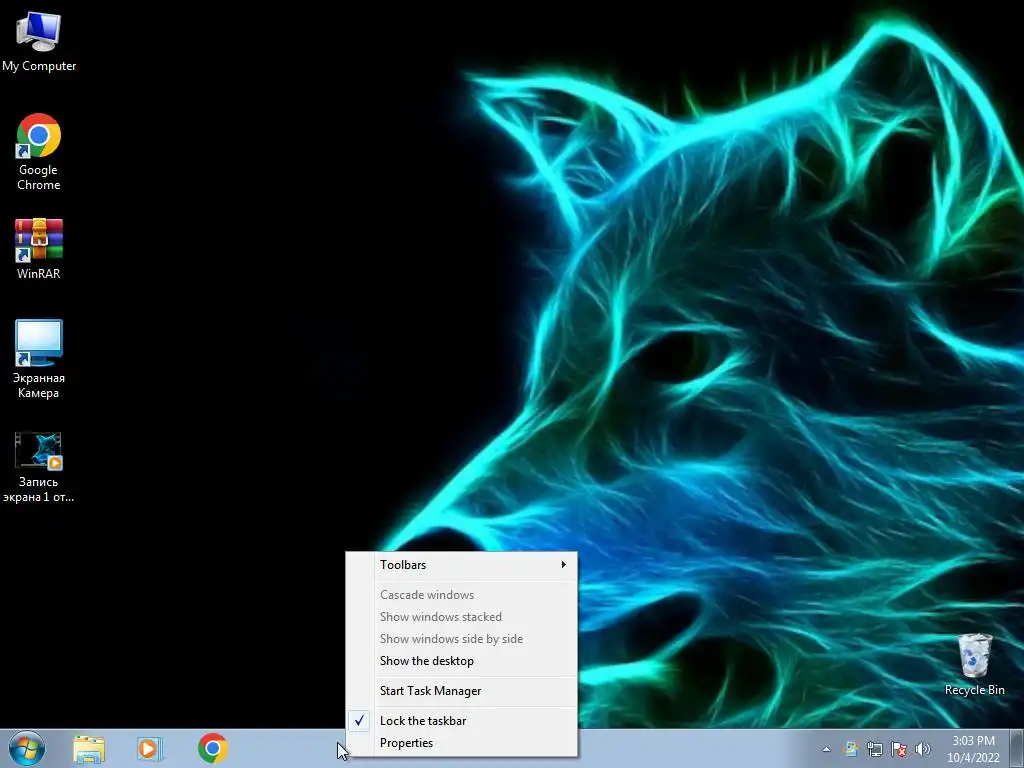Image resolution: width=1024 pixels, height=768 pixels.
Task: Launch Chrome from the taskbar
Action: pos(212,748)
